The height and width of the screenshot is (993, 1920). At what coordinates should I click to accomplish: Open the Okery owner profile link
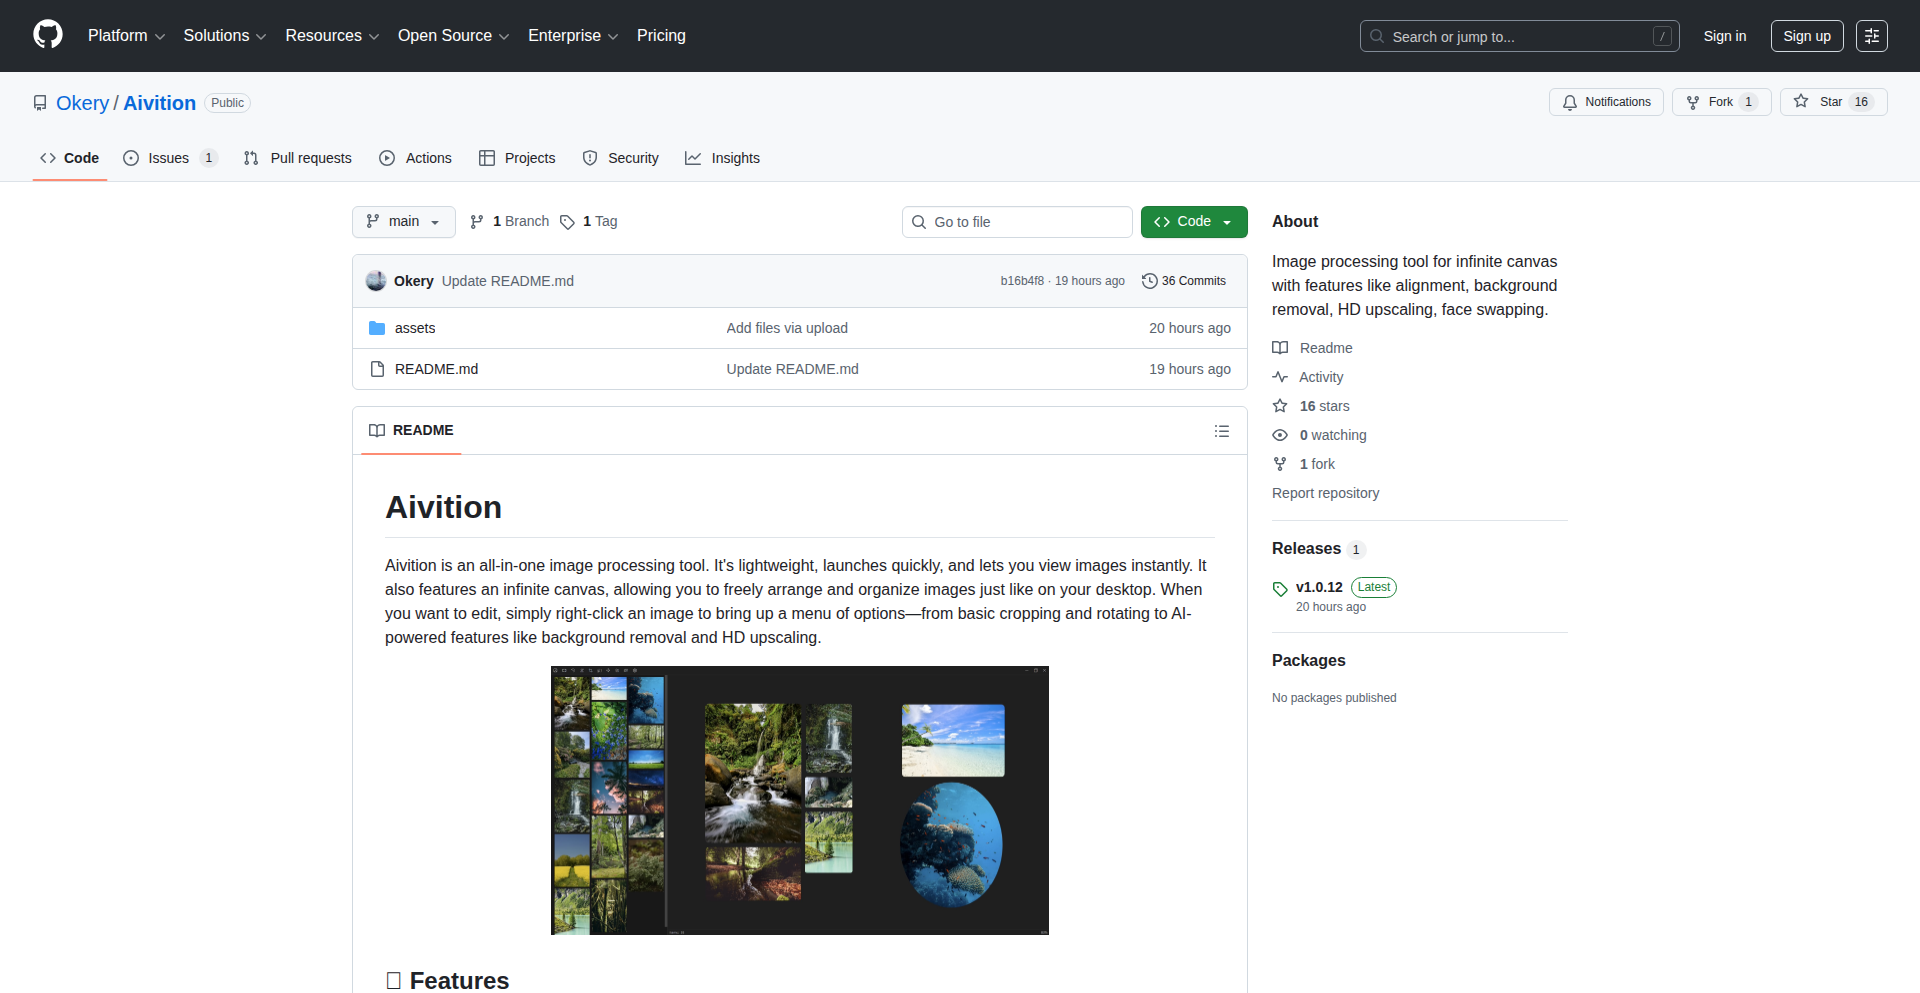82,103
